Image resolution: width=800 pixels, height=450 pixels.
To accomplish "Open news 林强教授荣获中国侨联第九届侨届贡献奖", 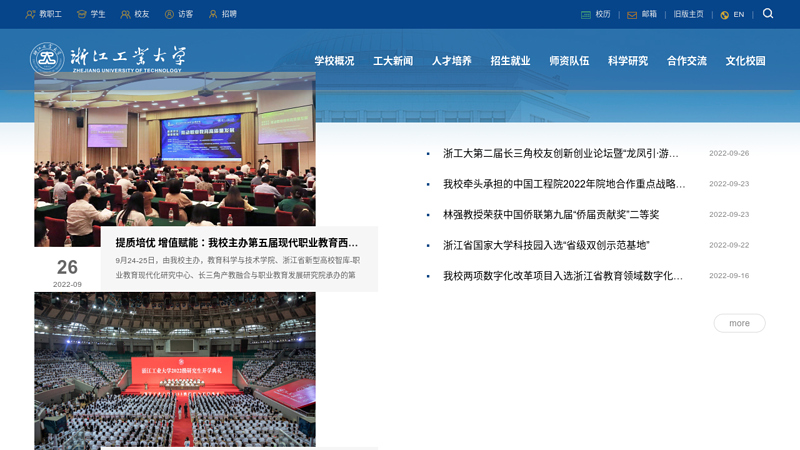I will pyautogui.click(x=551, y=214).
